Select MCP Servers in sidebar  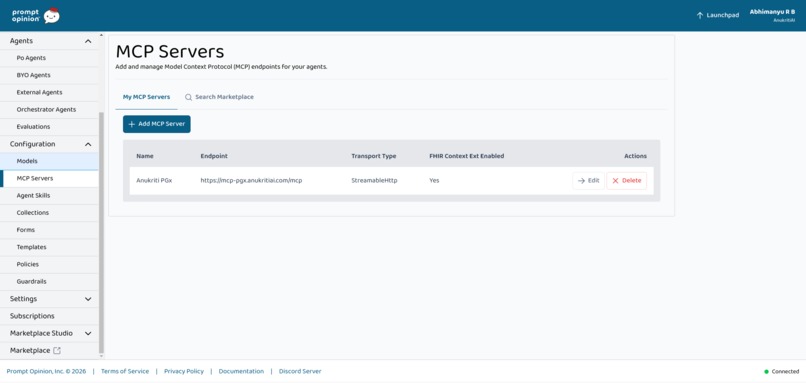49,178
